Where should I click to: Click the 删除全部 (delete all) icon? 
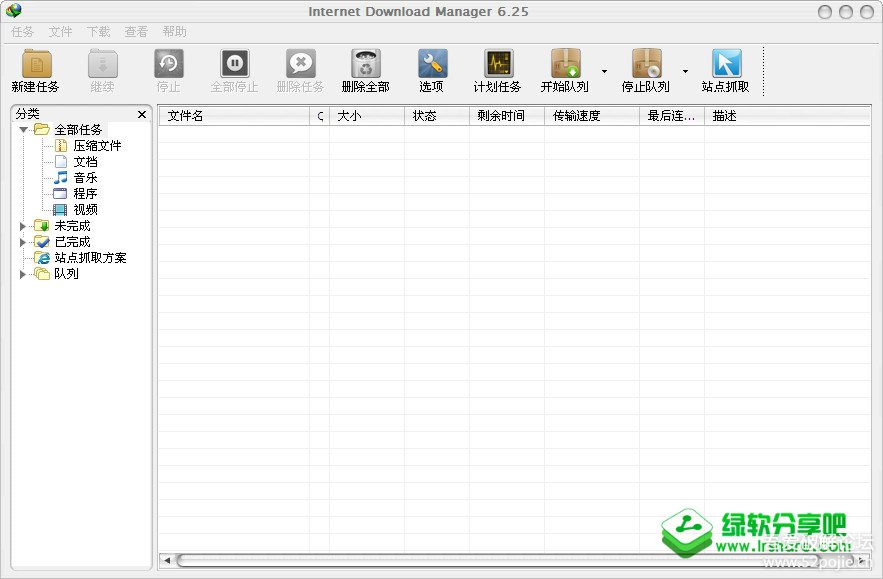365,68
